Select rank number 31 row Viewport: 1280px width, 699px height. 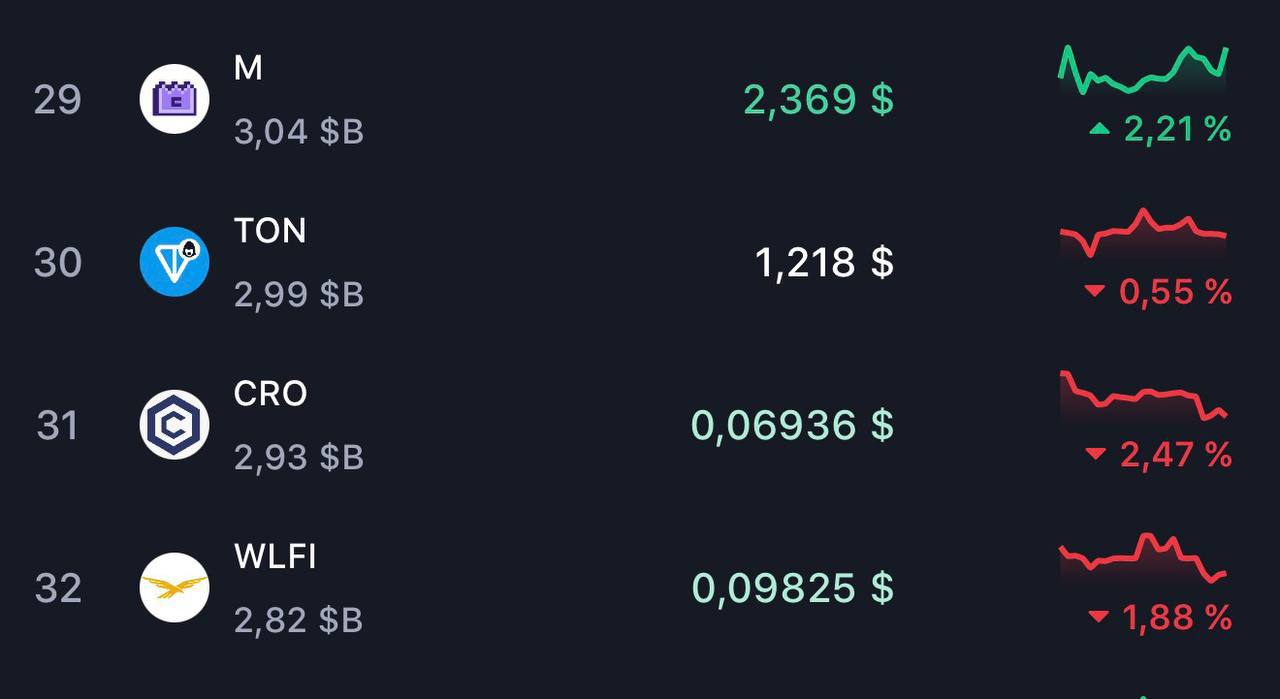point(640,425)
